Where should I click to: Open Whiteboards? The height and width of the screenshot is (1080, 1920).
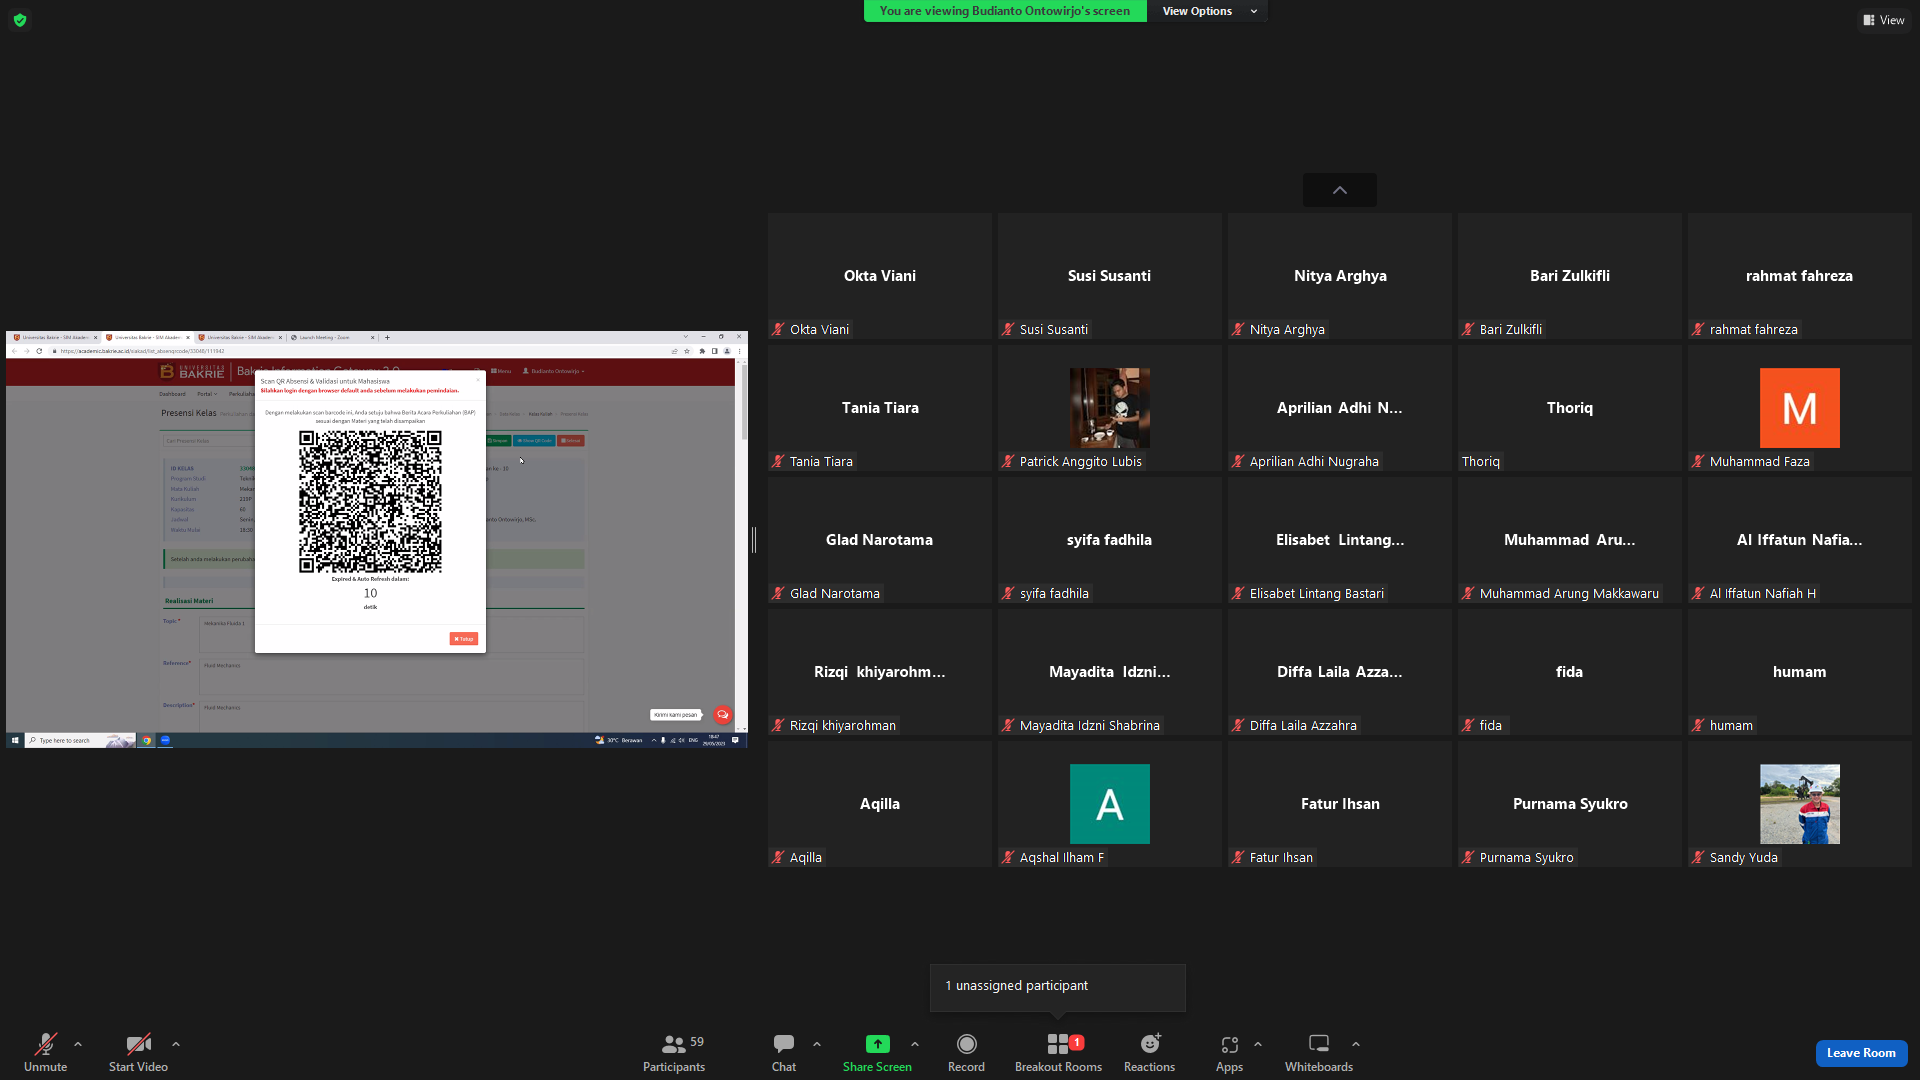click(1319, 1053)
